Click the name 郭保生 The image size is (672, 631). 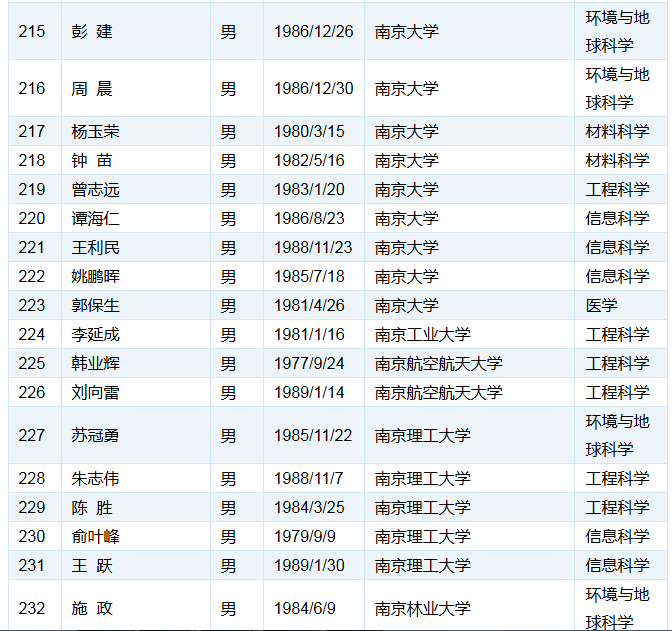tap(95, 305)
